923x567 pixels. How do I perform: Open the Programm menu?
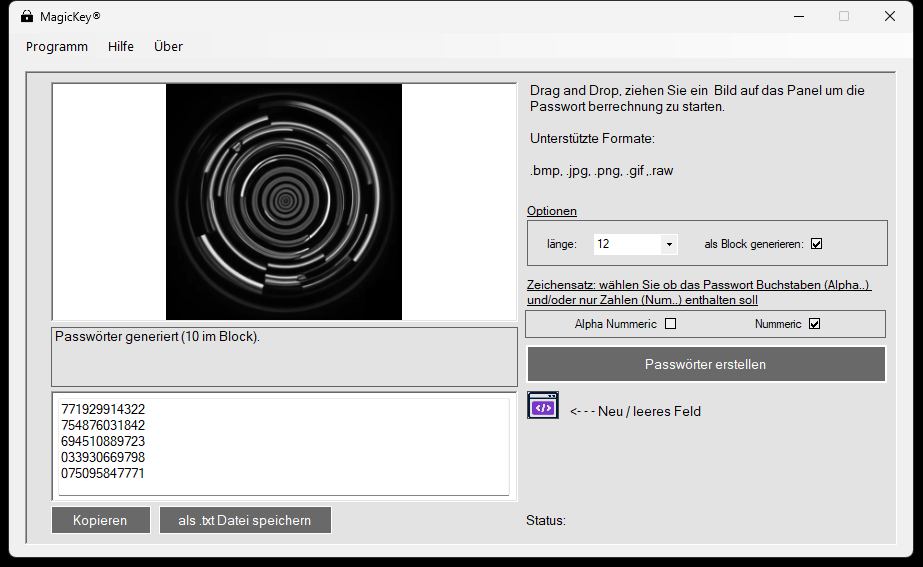(57, 47)
